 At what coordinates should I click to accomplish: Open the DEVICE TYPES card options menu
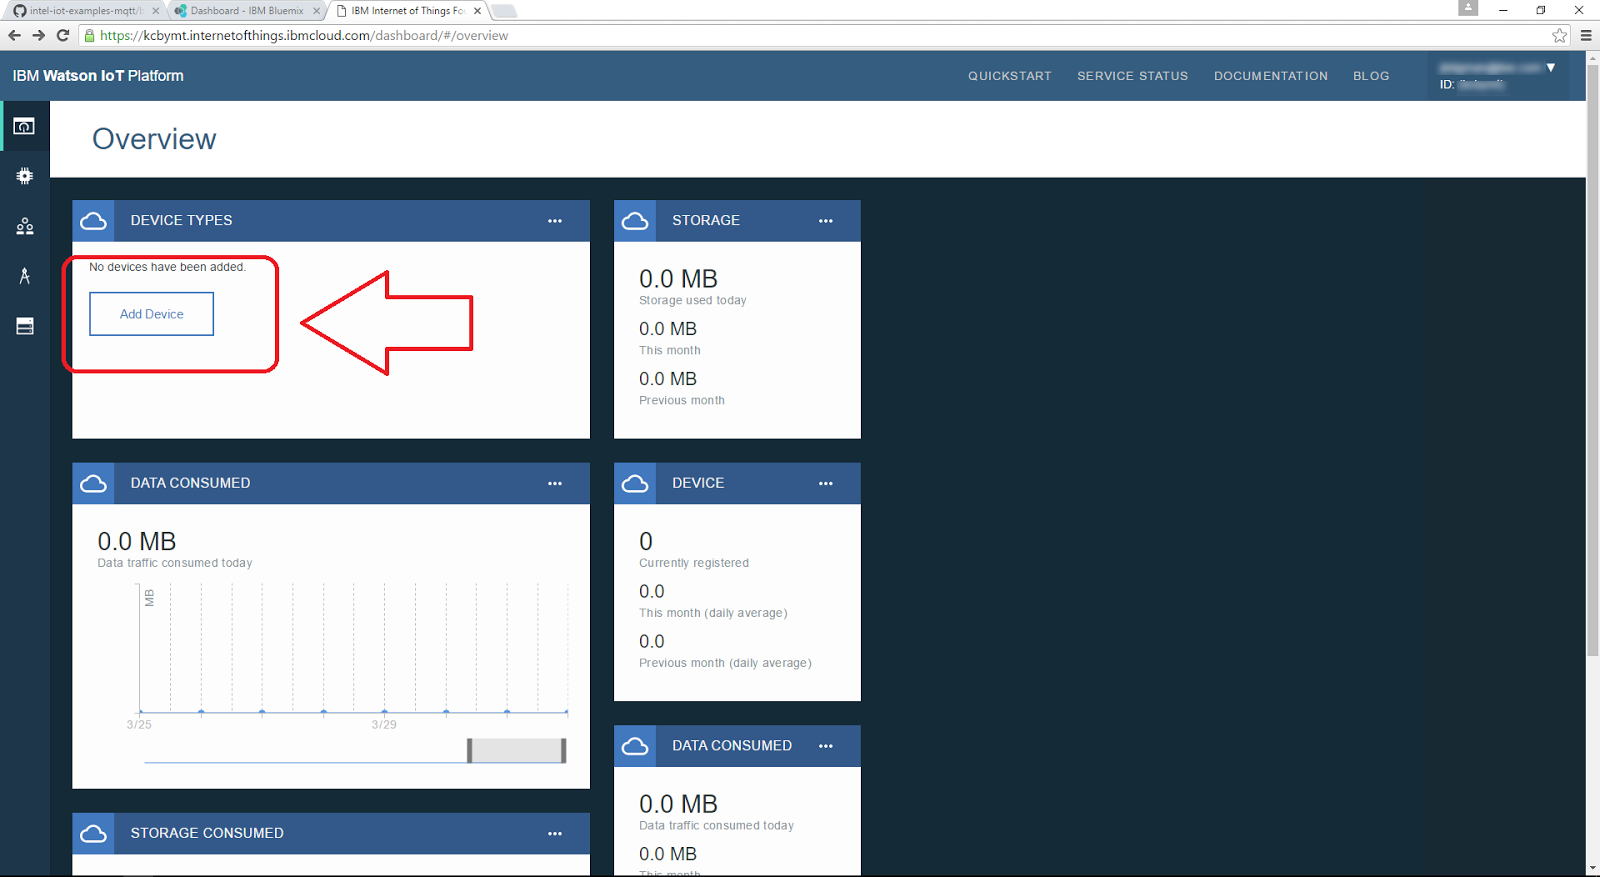(x=555, y=221)
